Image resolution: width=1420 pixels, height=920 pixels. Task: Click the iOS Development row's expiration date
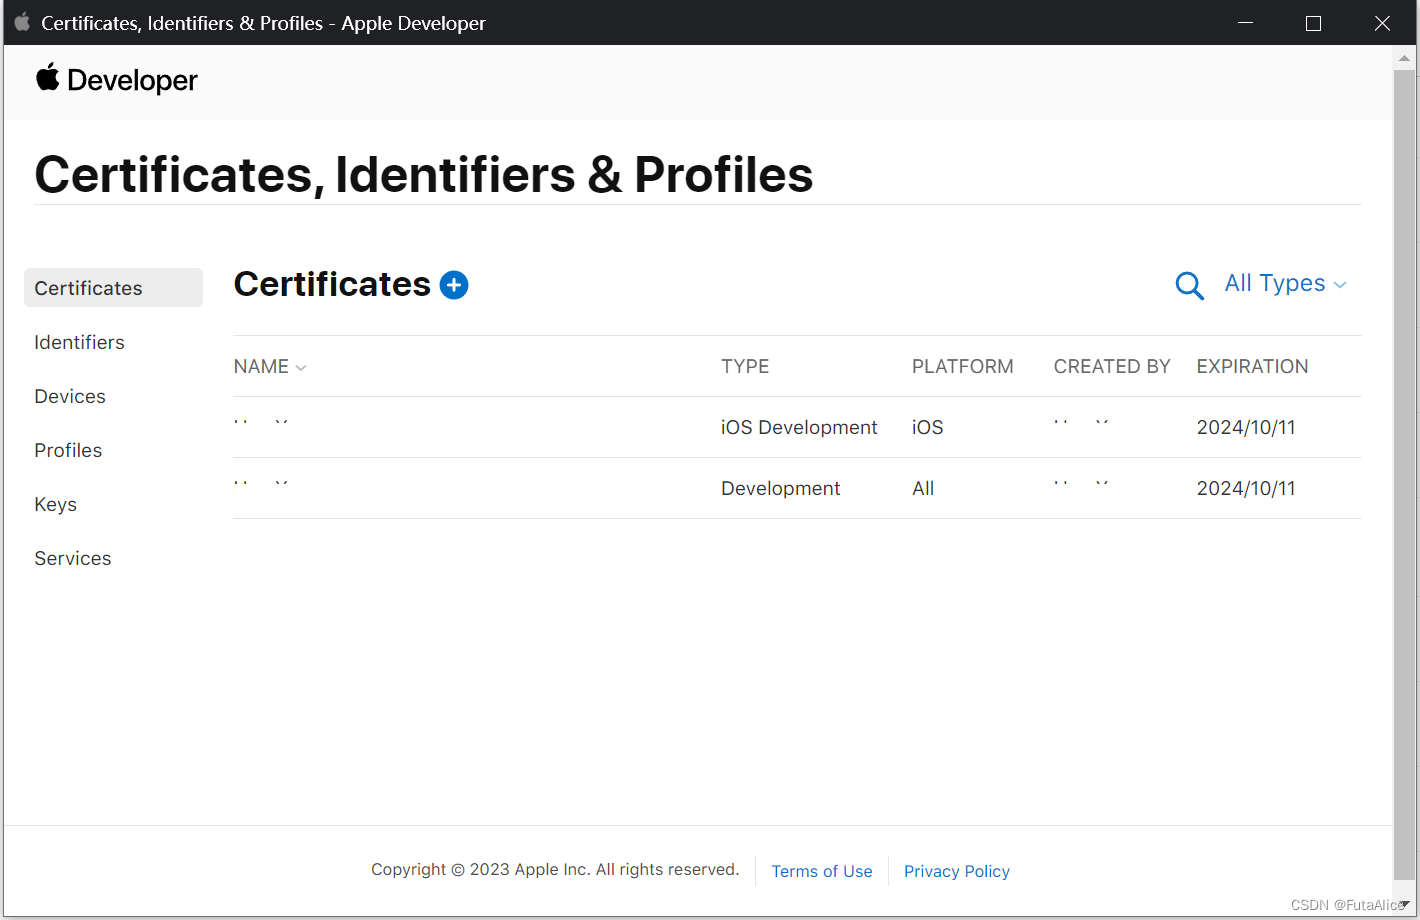[1246, 427]
